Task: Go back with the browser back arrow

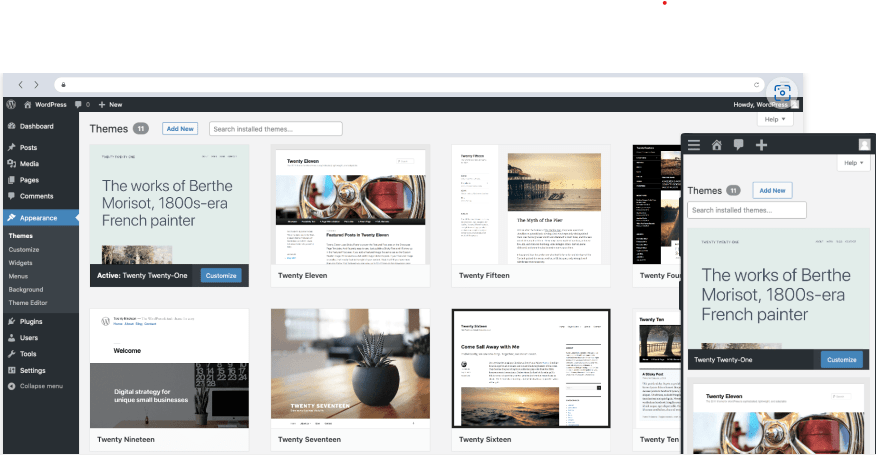Action: 21,85
